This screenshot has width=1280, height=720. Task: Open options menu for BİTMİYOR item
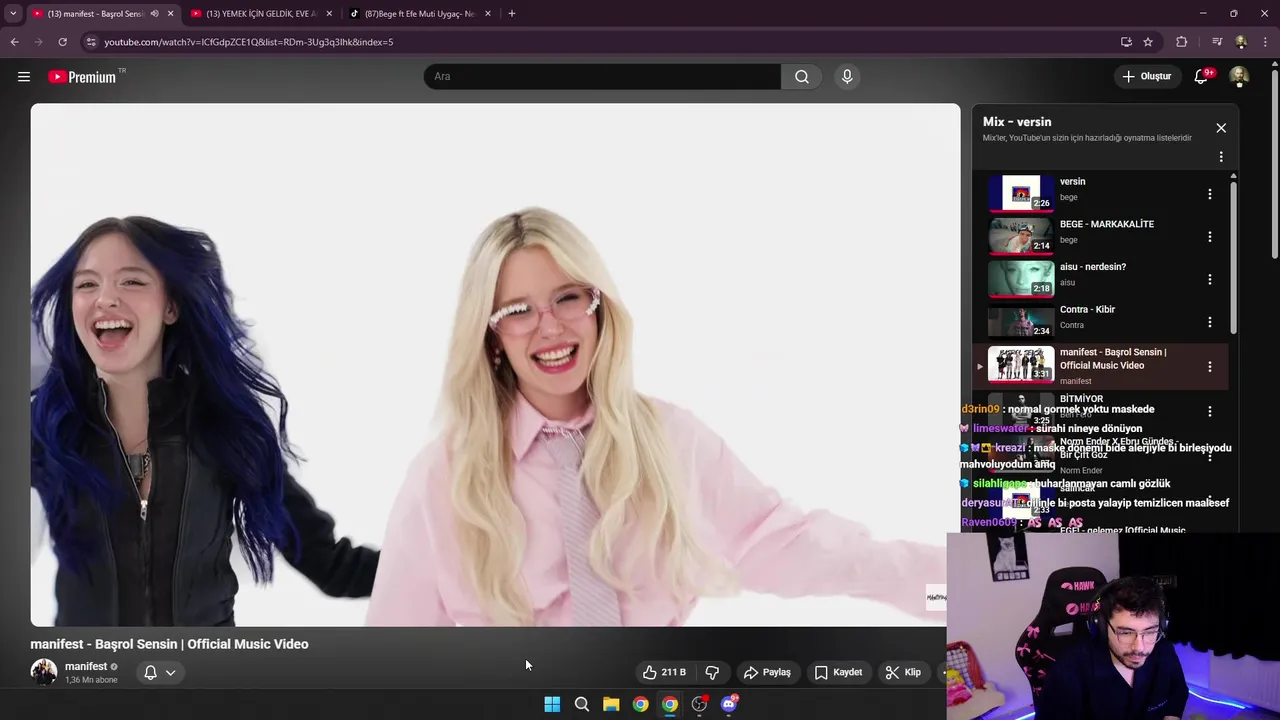1210,411
